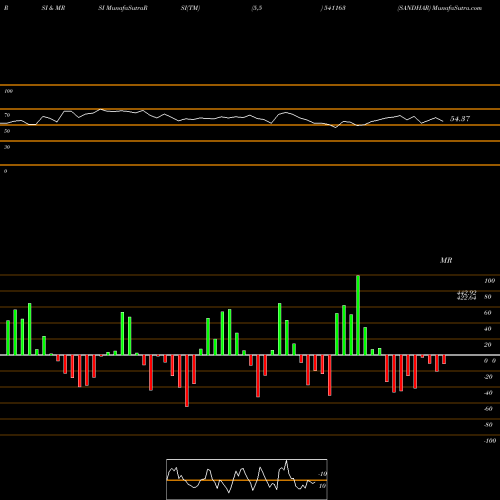Click the MR -100 axis label
The image size is (500, 500).
tap(490, 441)
